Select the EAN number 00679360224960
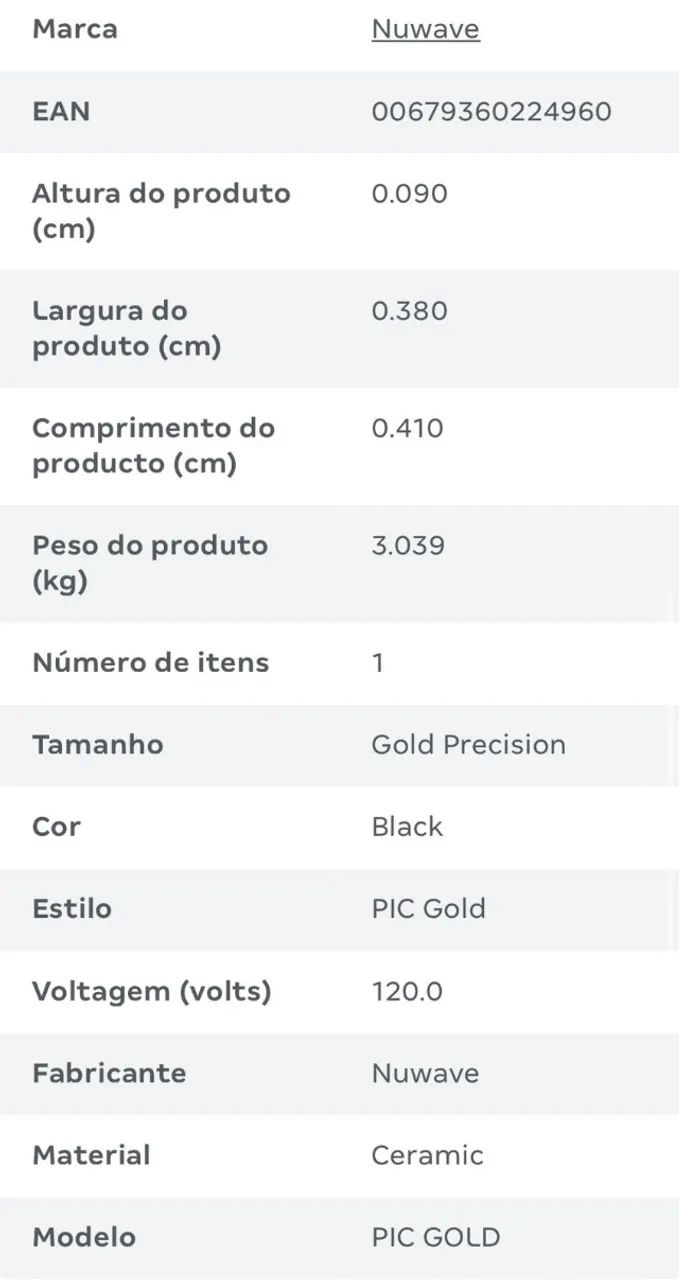This screenshot has height=1280, width=679. 491,111
